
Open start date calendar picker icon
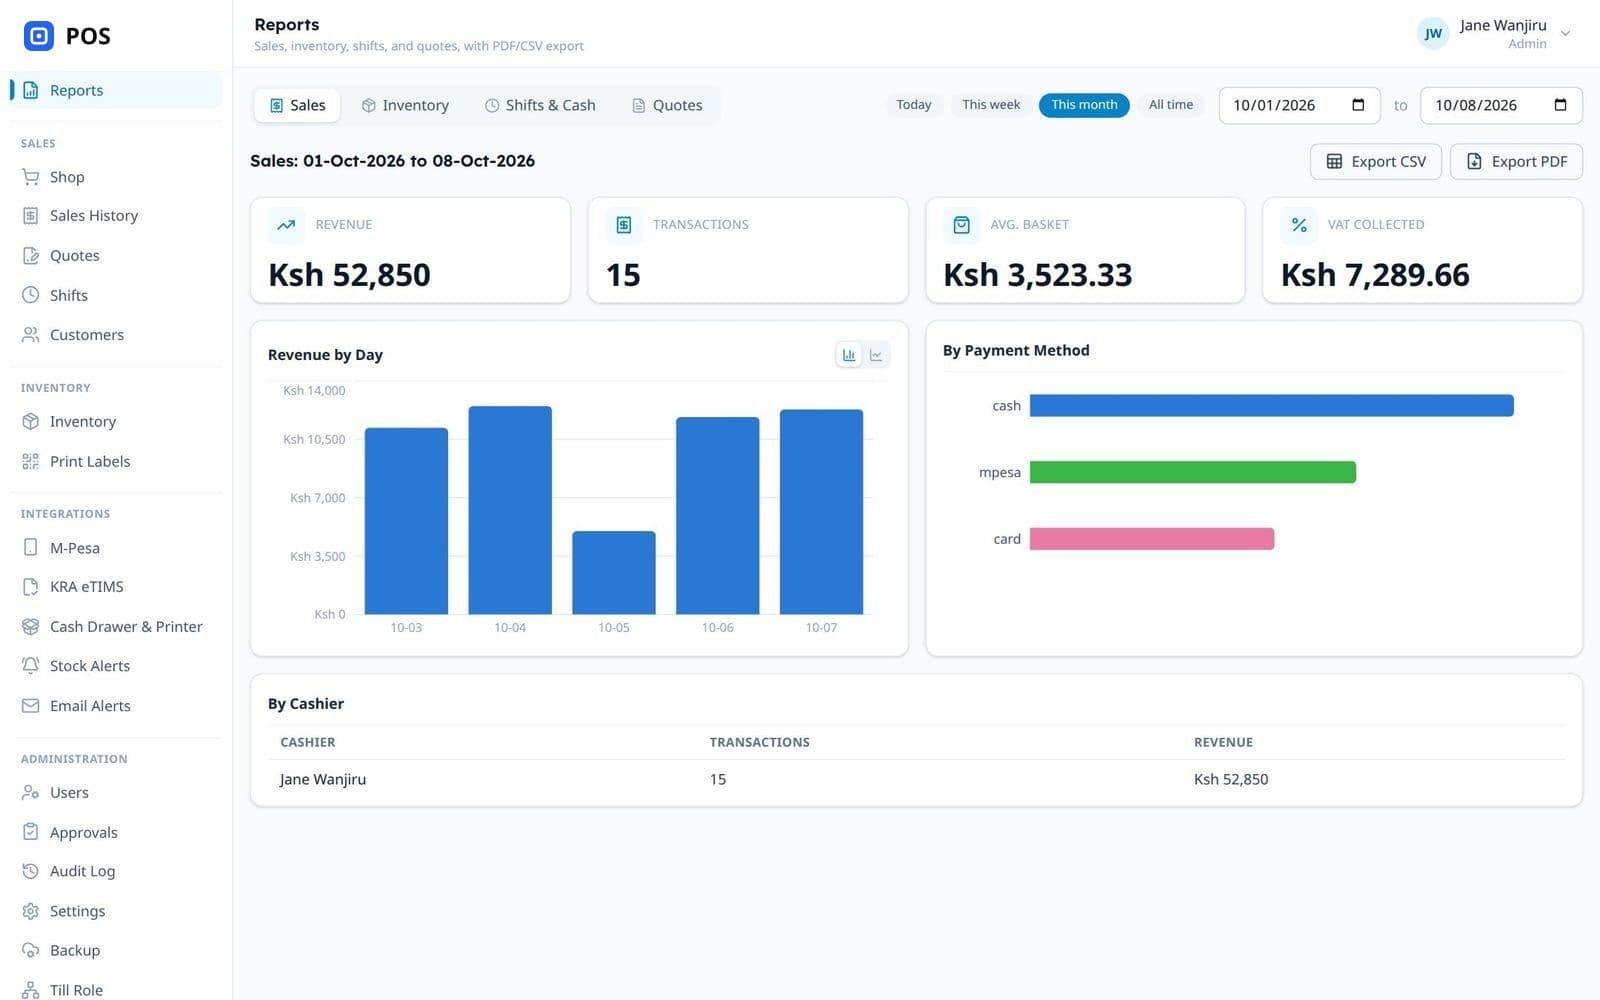[x=1358, y=105]
